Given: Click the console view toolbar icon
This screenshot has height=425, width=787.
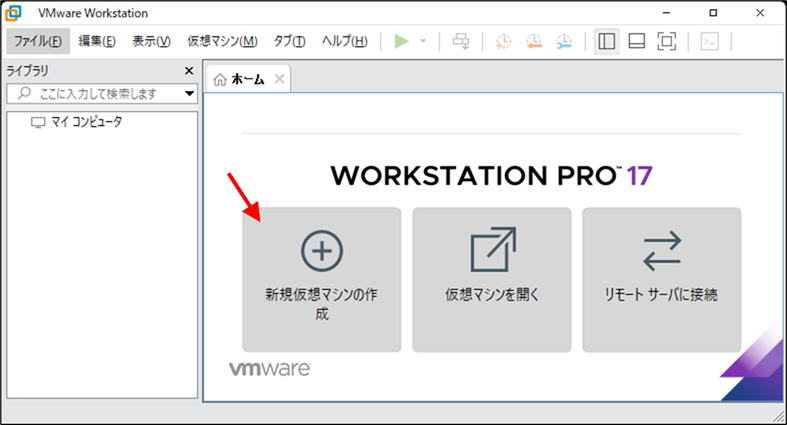Looking at the screenshot, I should coord(710,41).
